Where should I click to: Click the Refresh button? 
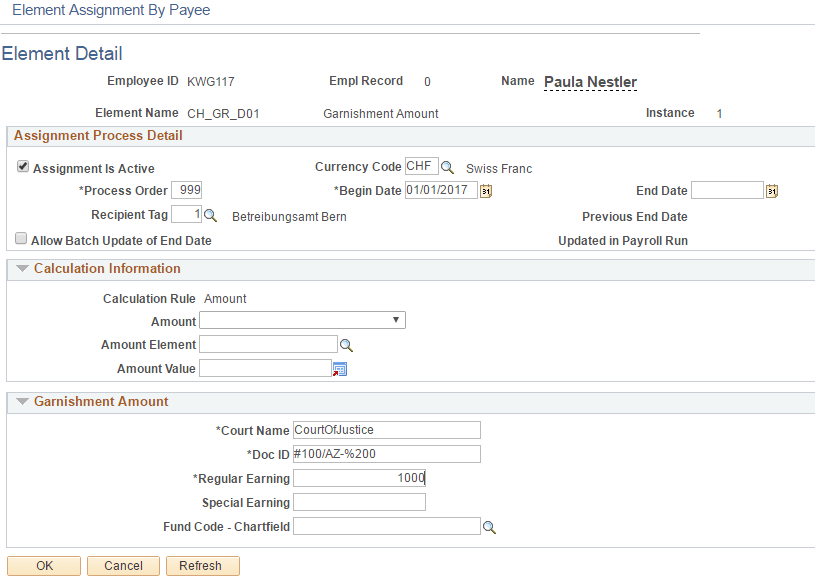point(202,565)
